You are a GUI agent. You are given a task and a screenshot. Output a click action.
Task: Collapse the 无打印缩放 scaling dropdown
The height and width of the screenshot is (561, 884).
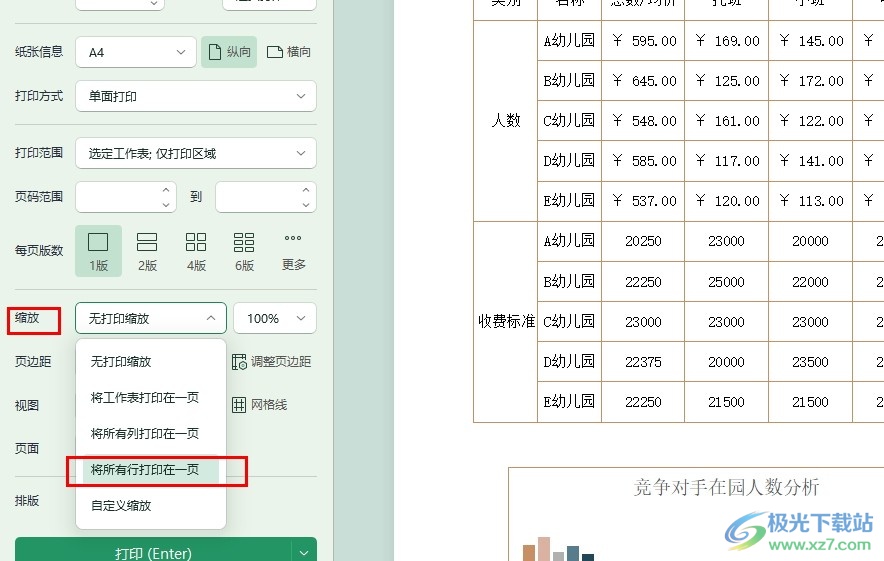coord(151,318)
